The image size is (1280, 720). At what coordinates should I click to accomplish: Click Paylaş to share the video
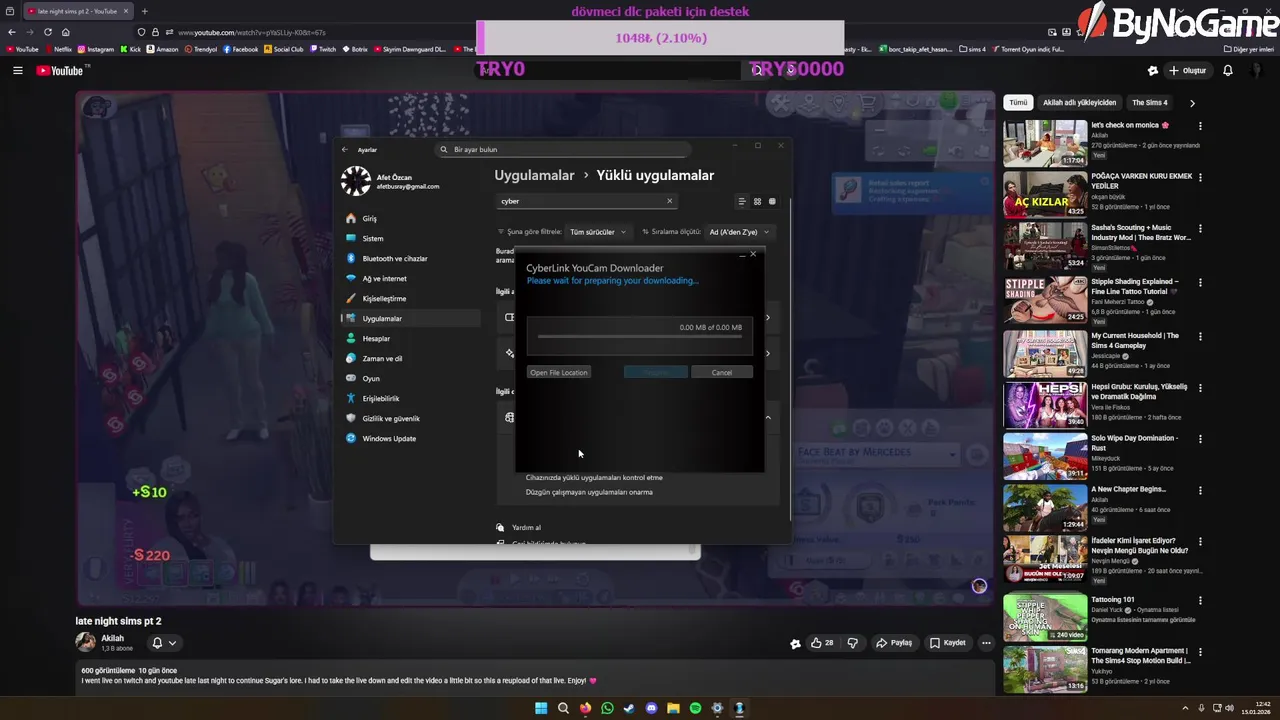(x=894, y=643)
